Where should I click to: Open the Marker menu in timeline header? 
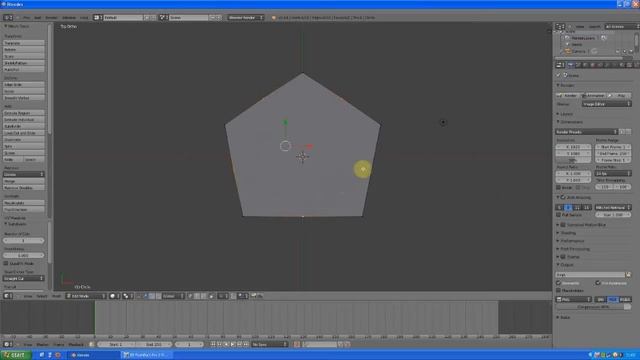(42, 344)
